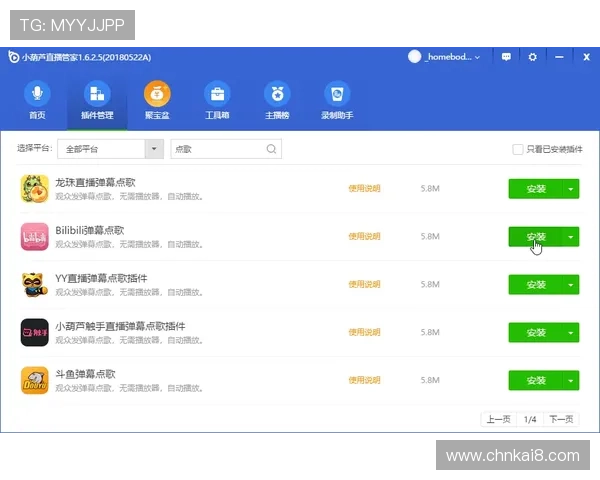Expand install options for Bilibili弹幕点歌
600x480 pixels.
click(x=571, y=237)
